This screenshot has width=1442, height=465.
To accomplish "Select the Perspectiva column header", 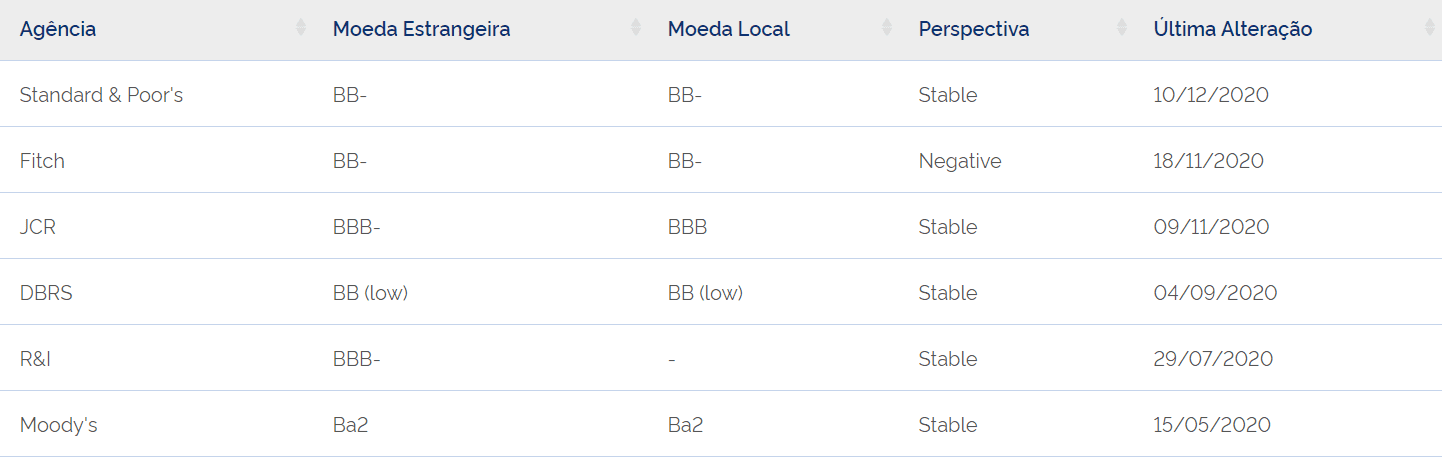I will coord(974,29).
